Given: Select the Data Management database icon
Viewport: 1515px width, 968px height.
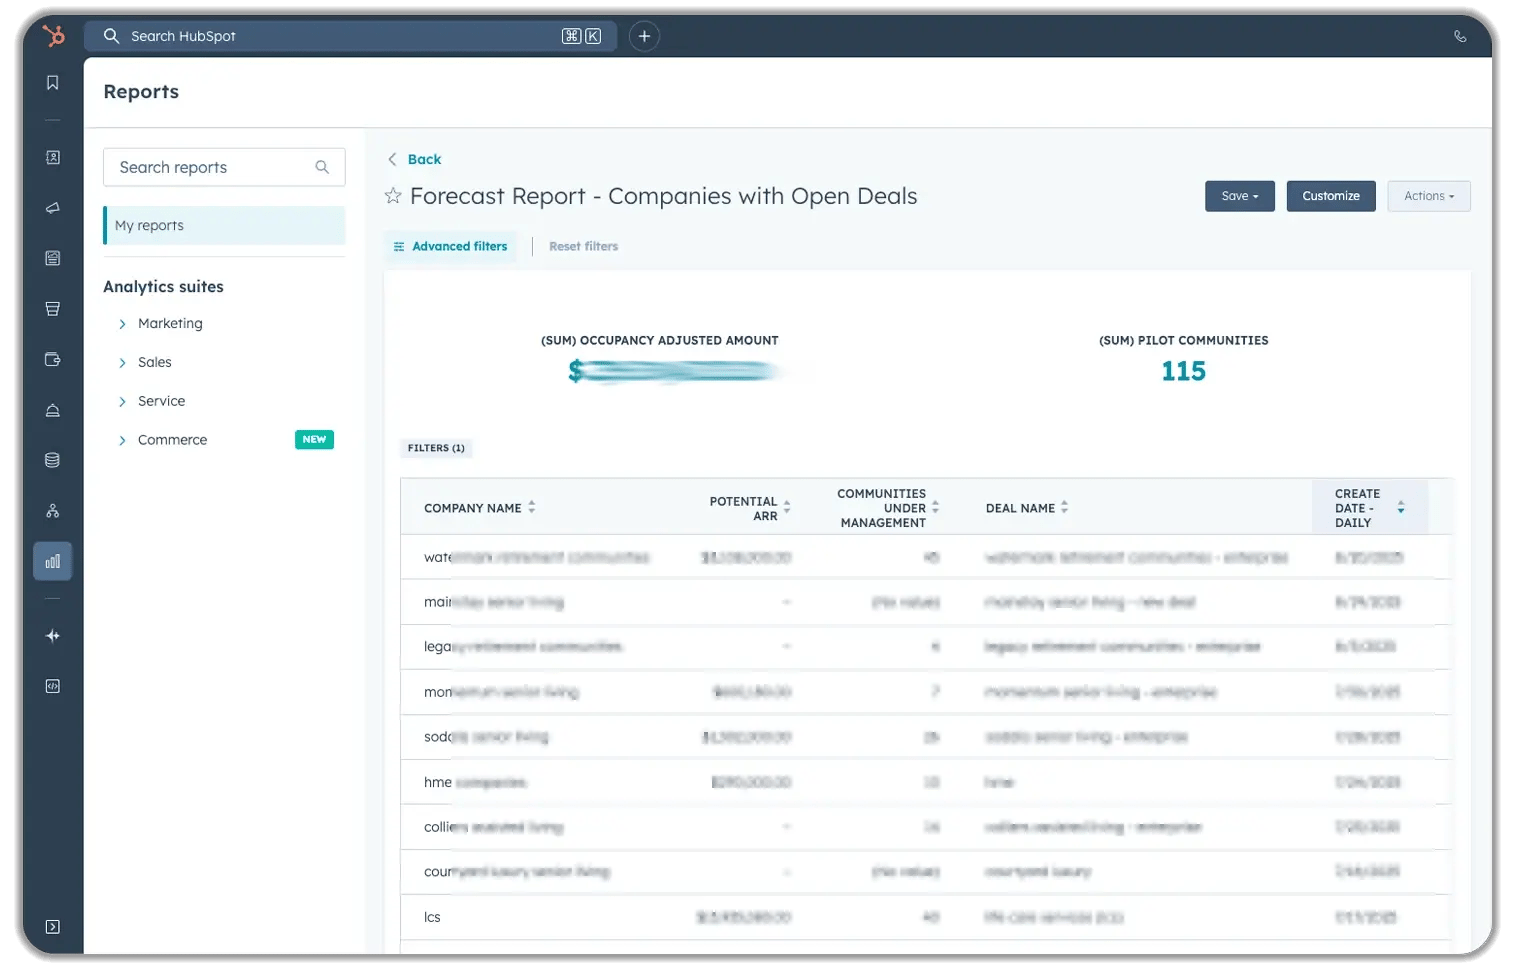Looking at the screenshot, I should pyautogui.click(x=52, y=459).
